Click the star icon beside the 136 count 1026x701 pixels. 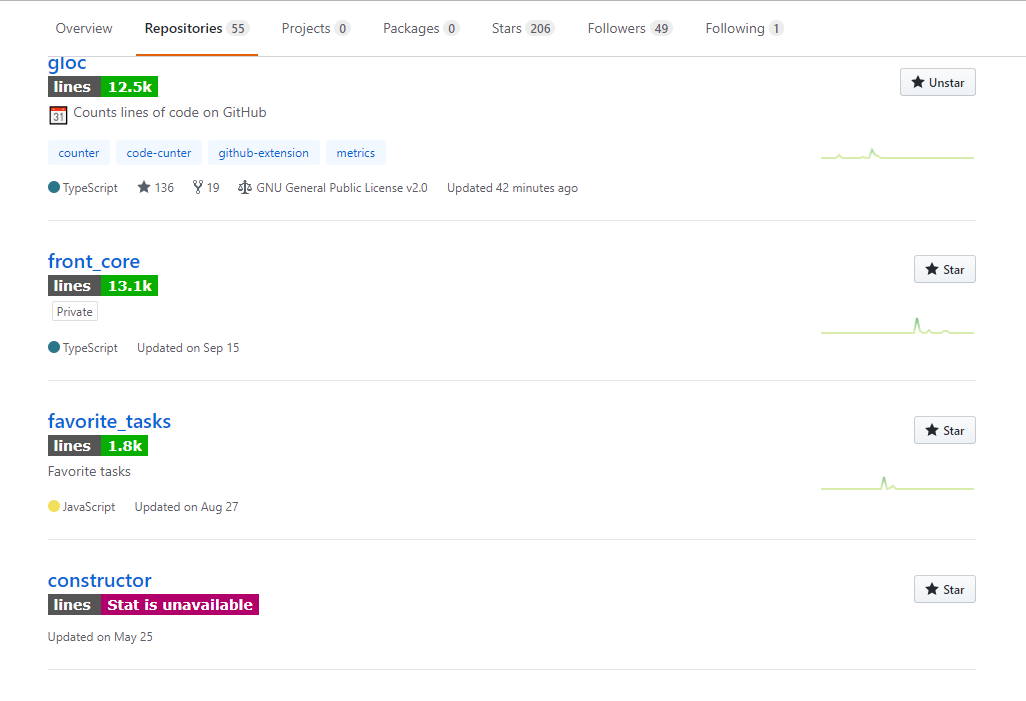(x=142, y=187)
